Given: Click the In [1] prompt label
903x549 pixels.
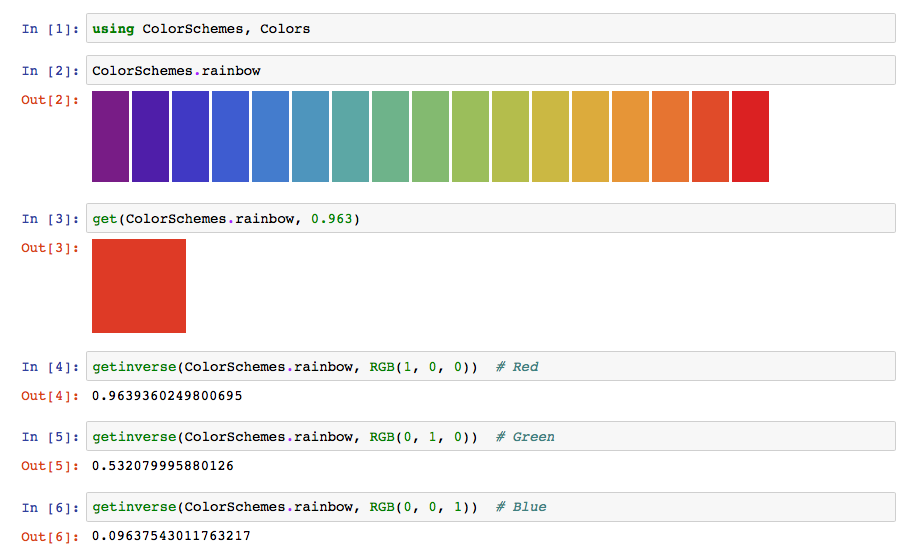Looking at the screenshot, I should pos(50,29).
